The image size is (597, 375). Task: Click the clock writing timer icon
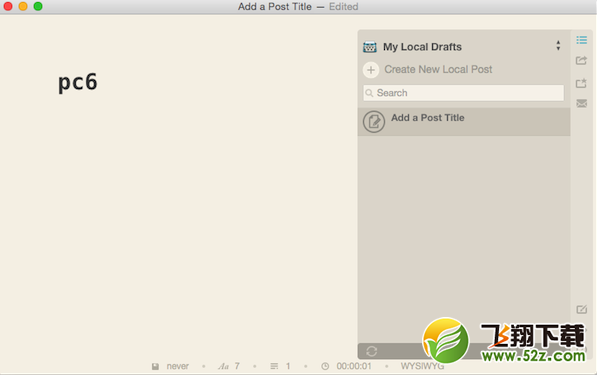point(325,366)
